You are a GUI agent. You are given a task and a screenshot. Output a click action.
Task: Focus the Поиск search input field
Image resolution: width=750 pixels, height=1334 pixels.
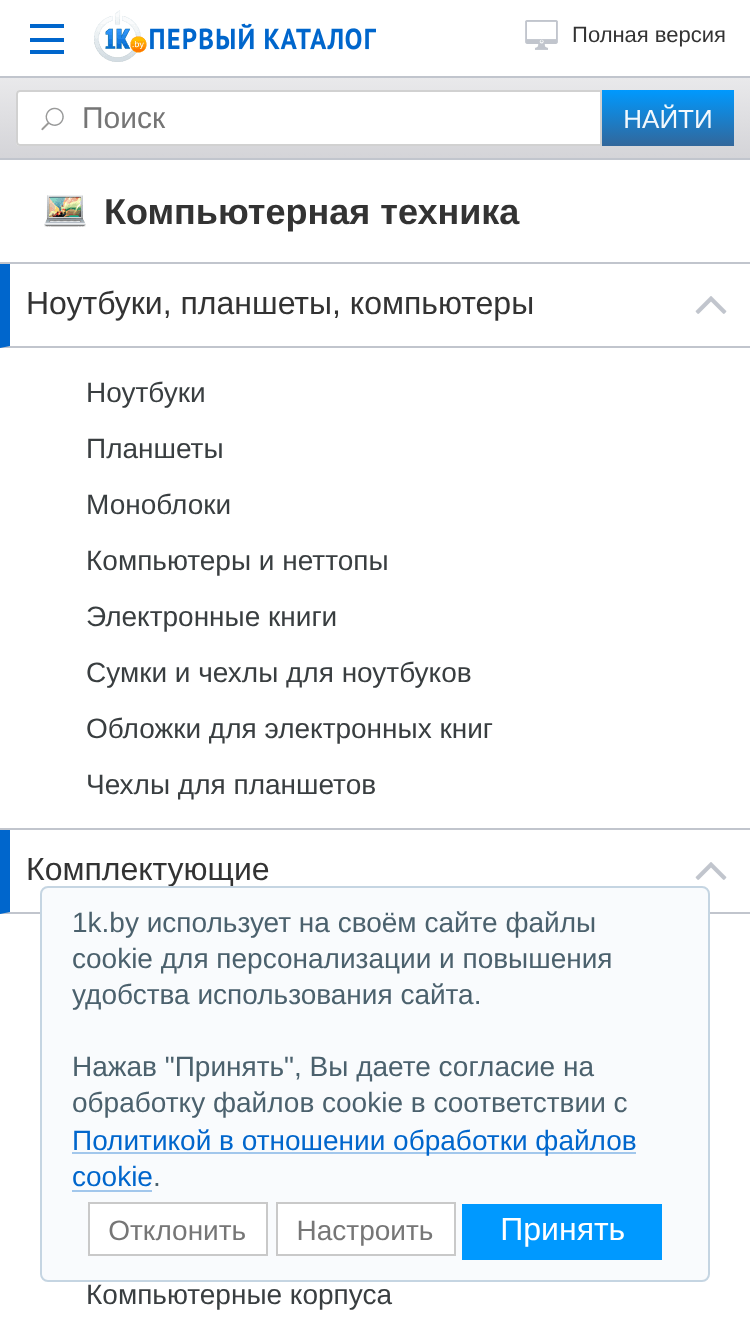point(309,119)
